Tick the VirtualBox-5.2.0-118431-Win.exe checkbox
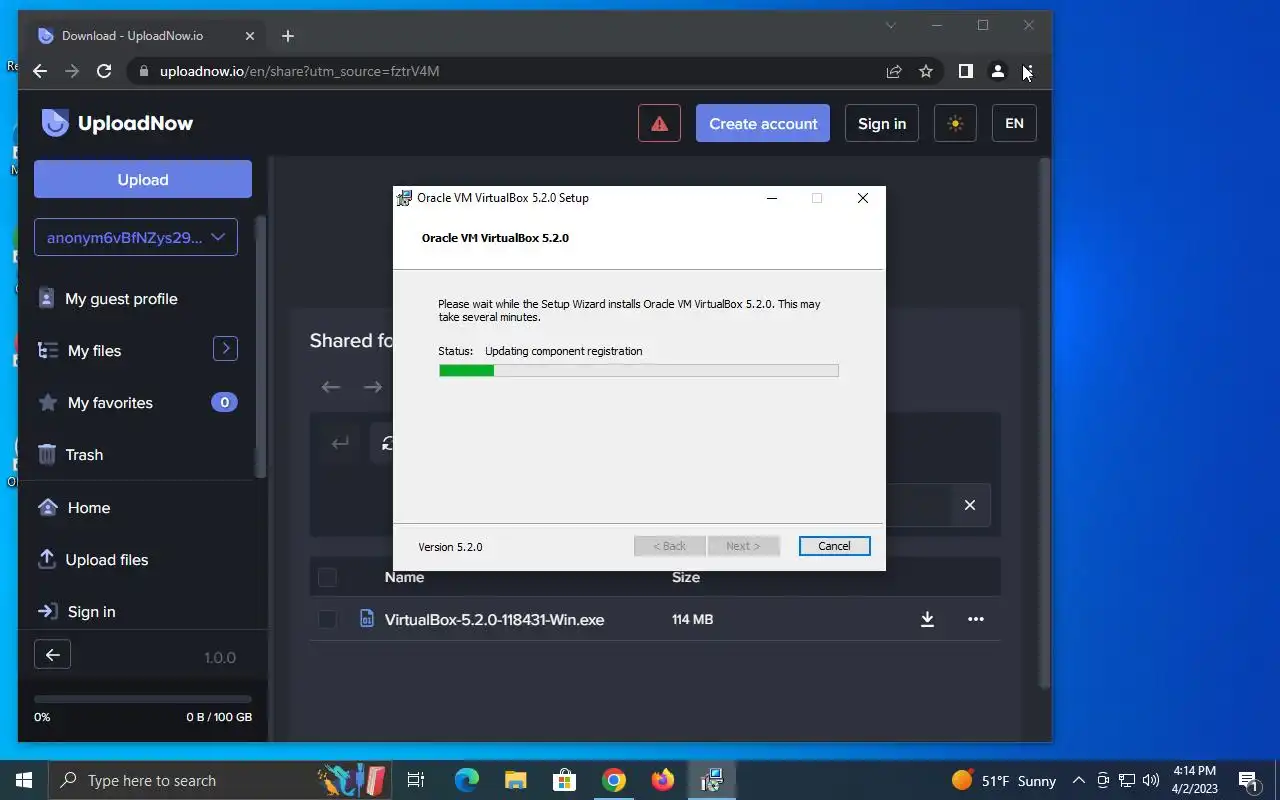Viewport: 1280px width, 800px height. (x=327, y=620)
